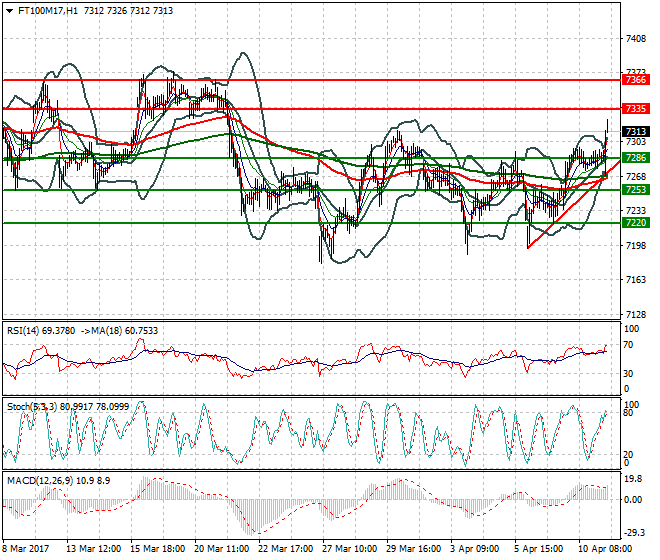Select the green 7253 support price label
This screenshot has width=660, height=560.
tap(636, 190)
